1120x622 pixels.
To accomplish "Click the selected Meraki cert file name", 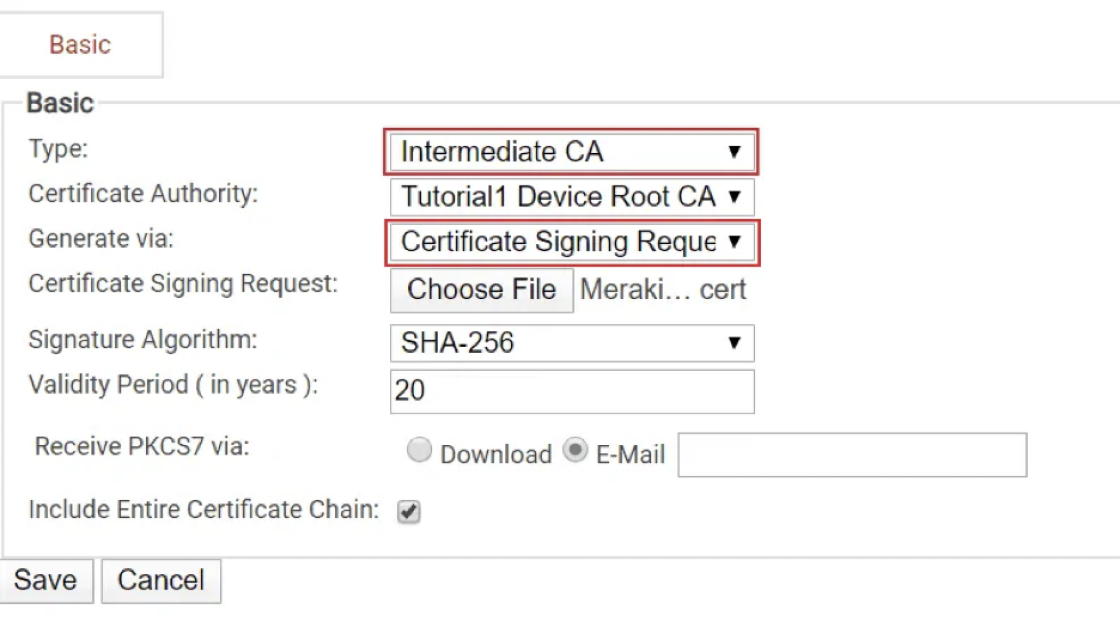I will tap(663, 290).
